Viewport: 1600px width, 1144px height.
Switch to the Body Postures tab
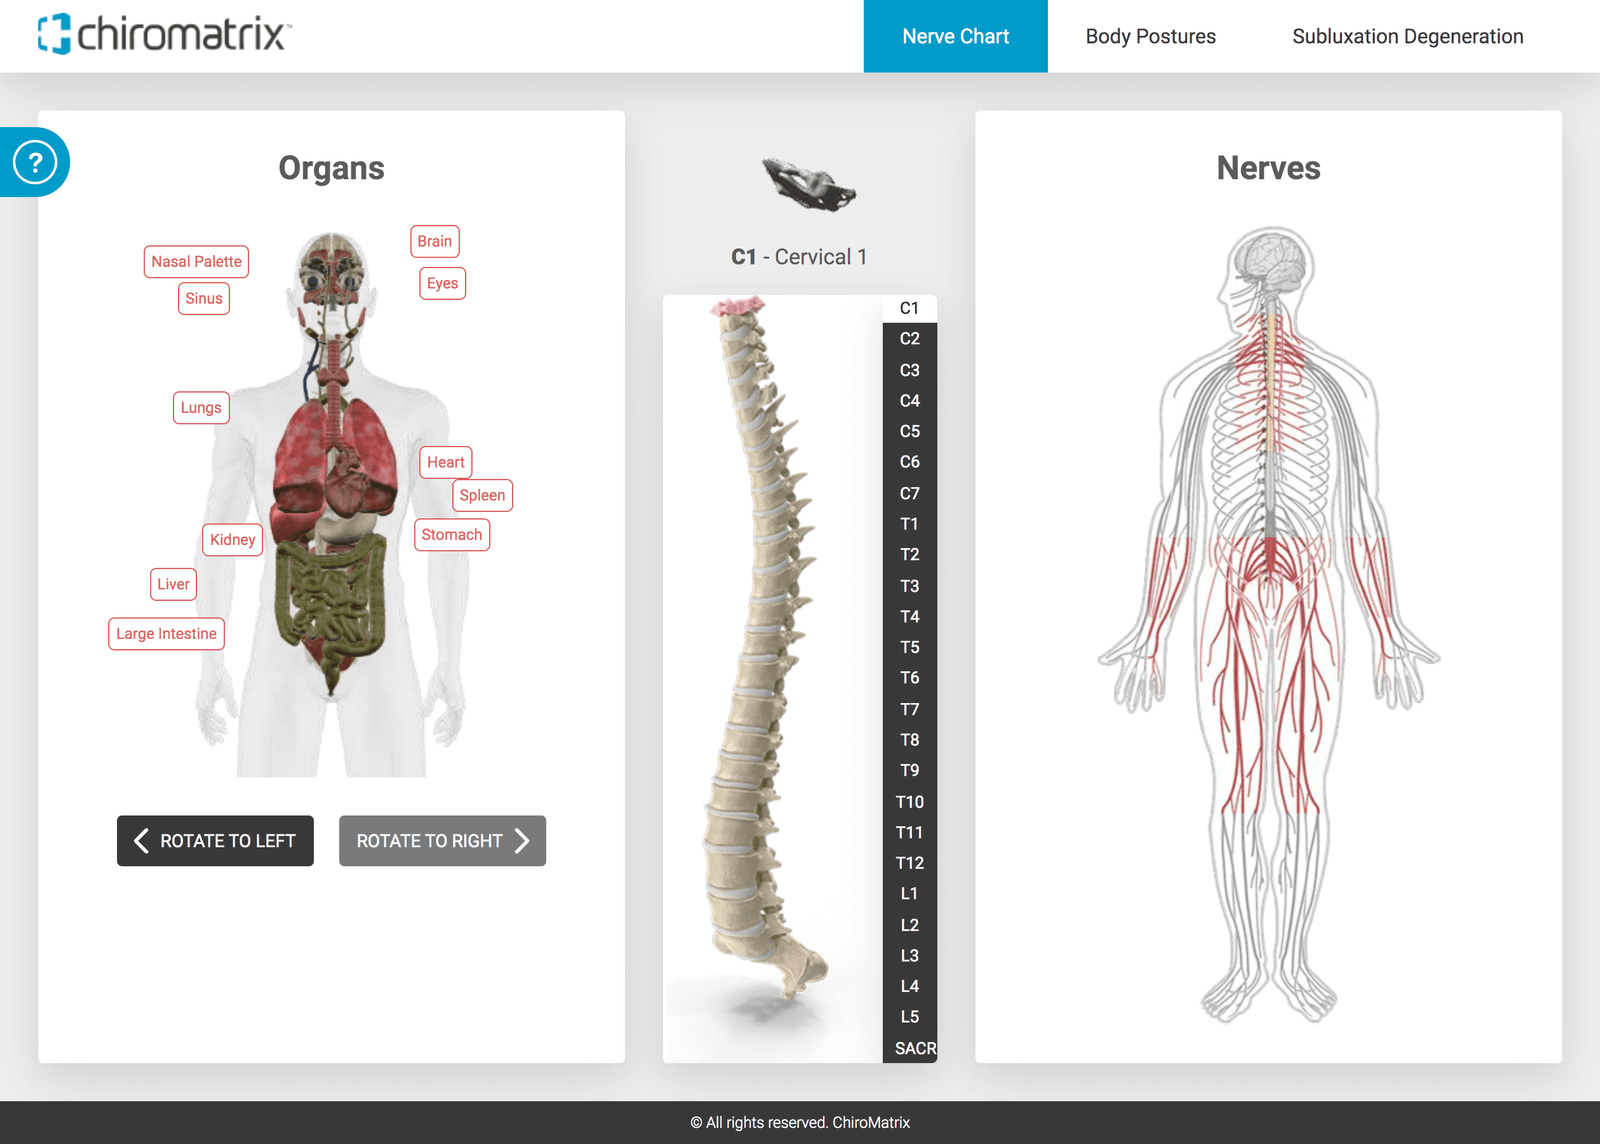[1150, 36]
